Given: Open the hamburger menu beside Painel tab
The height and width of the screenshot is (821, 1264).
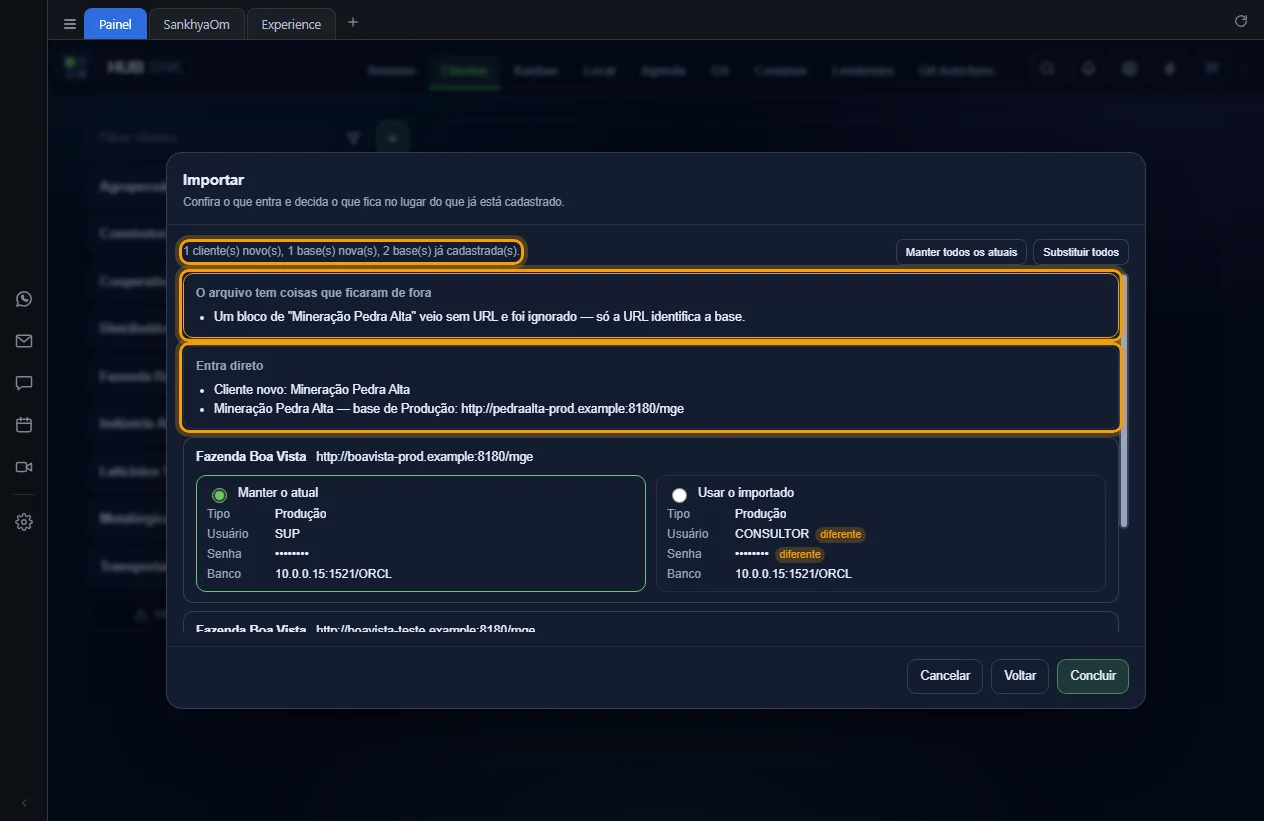Looking at the screenshot, I should (69, 24).
